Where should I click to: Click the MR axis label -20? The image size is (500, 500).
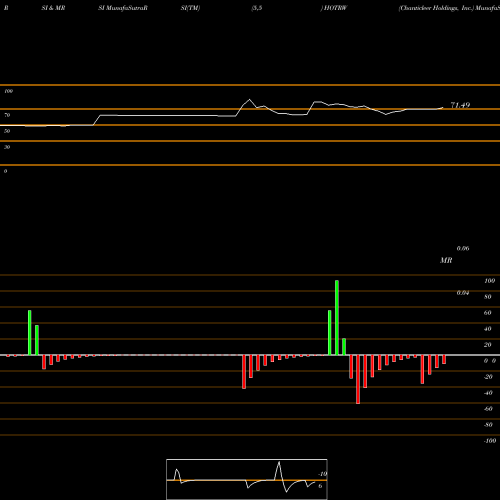click(x=488, y=377)
